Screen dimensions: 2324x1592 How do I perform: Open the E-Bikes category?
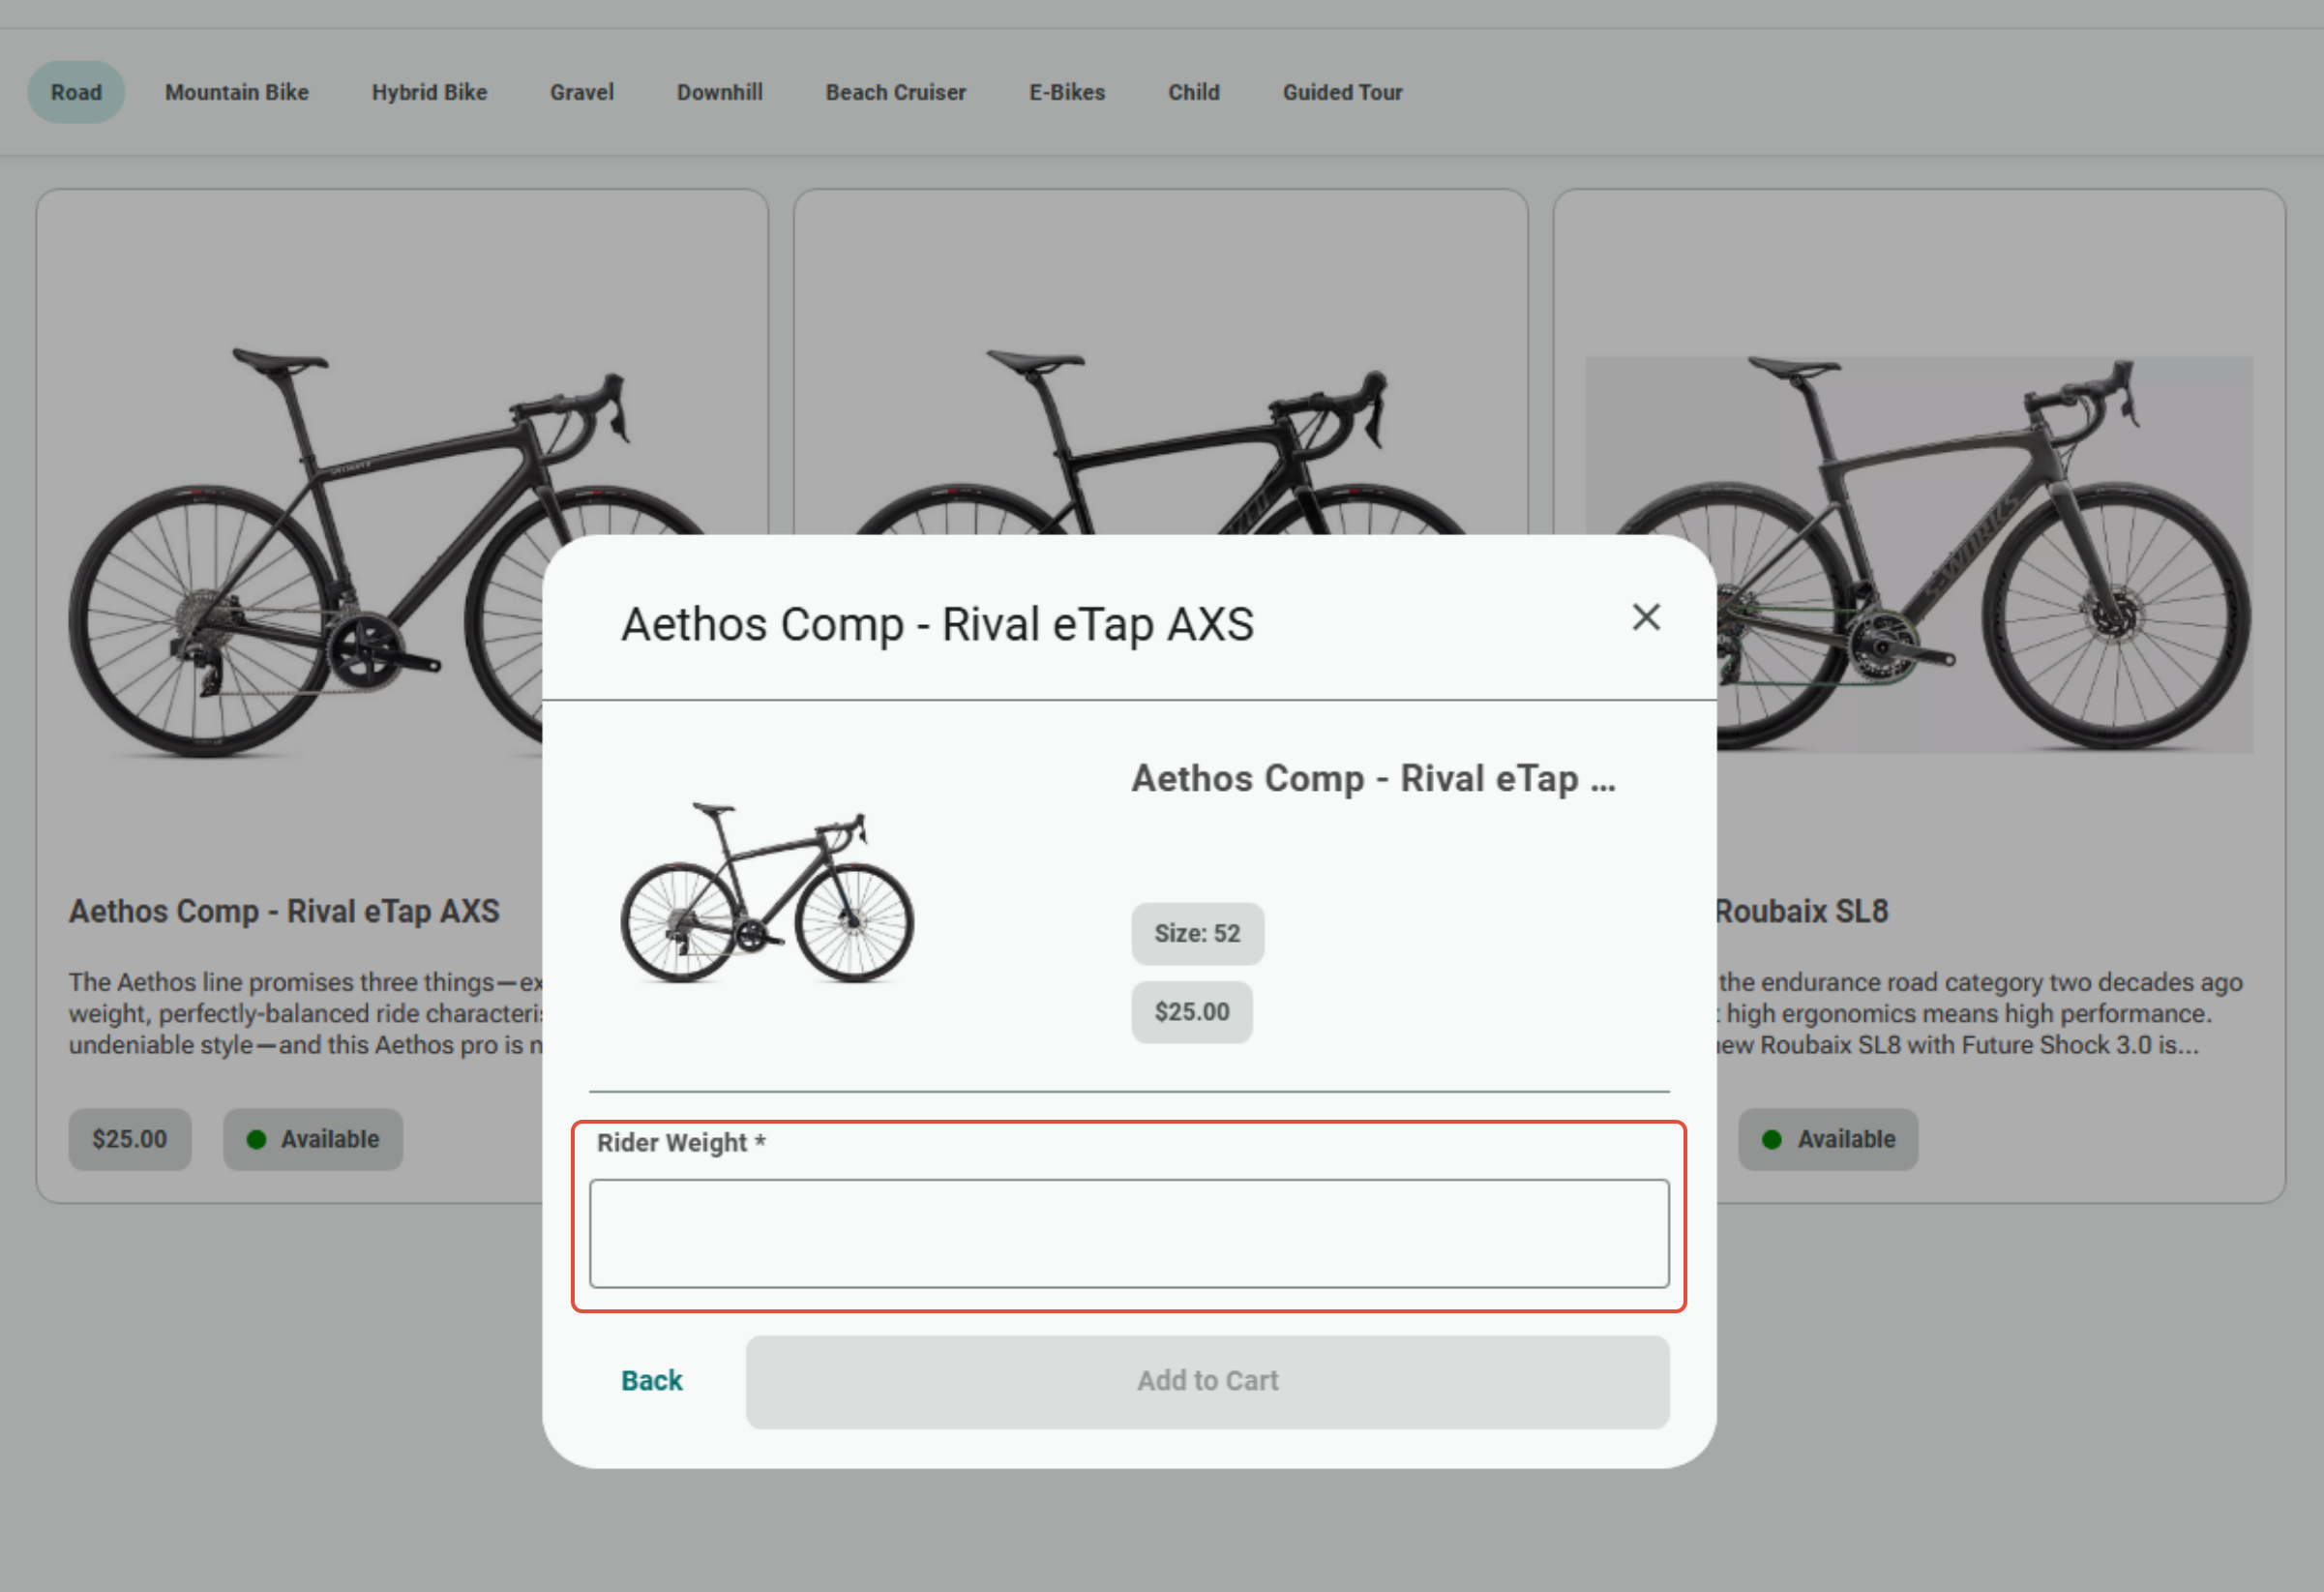(1066, 92)
